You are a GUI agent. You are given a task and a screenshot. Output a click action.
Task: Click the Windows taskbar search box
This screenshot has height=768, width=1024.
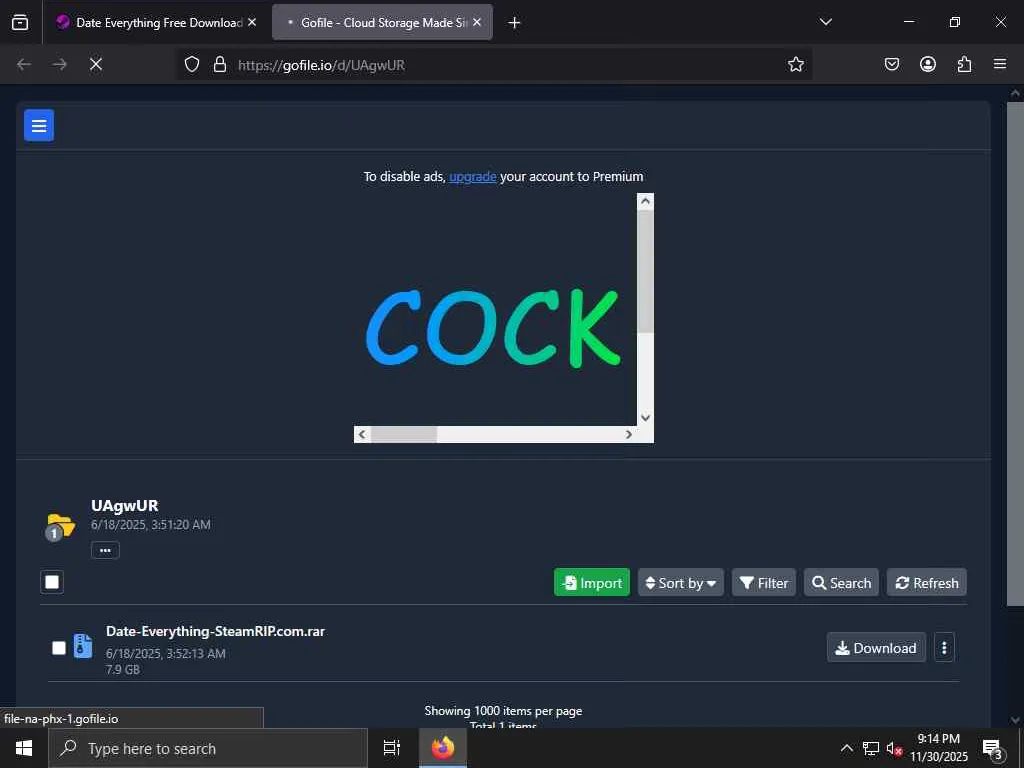coord(208,748)
